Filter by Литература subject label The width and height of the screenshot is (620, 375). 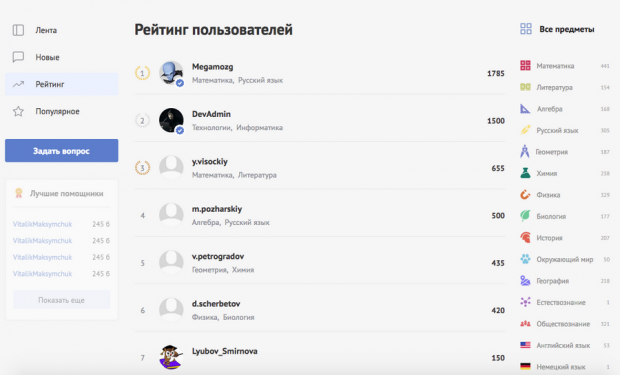tap(554, 87)
